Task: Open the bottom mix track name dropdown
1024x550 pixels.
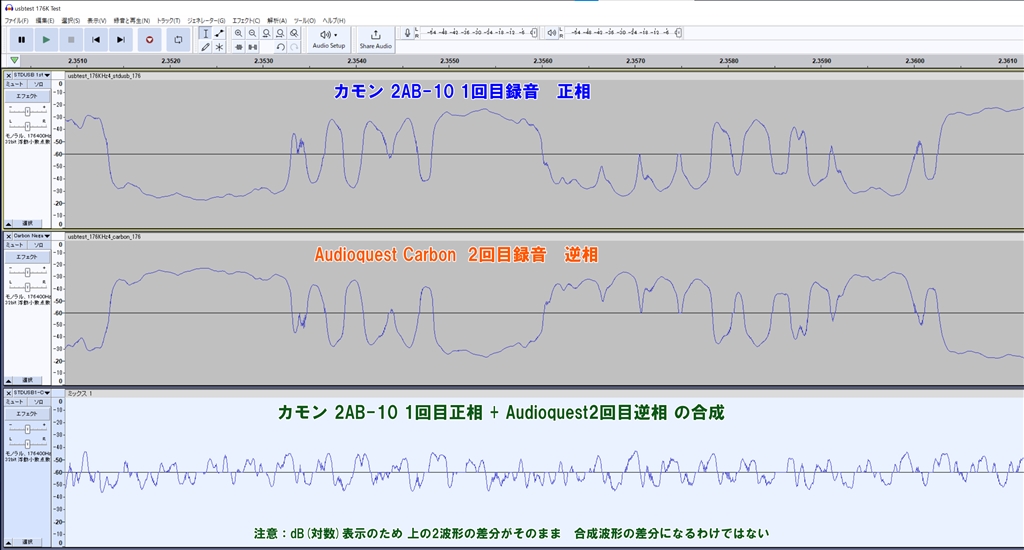Action: point(32,393)
